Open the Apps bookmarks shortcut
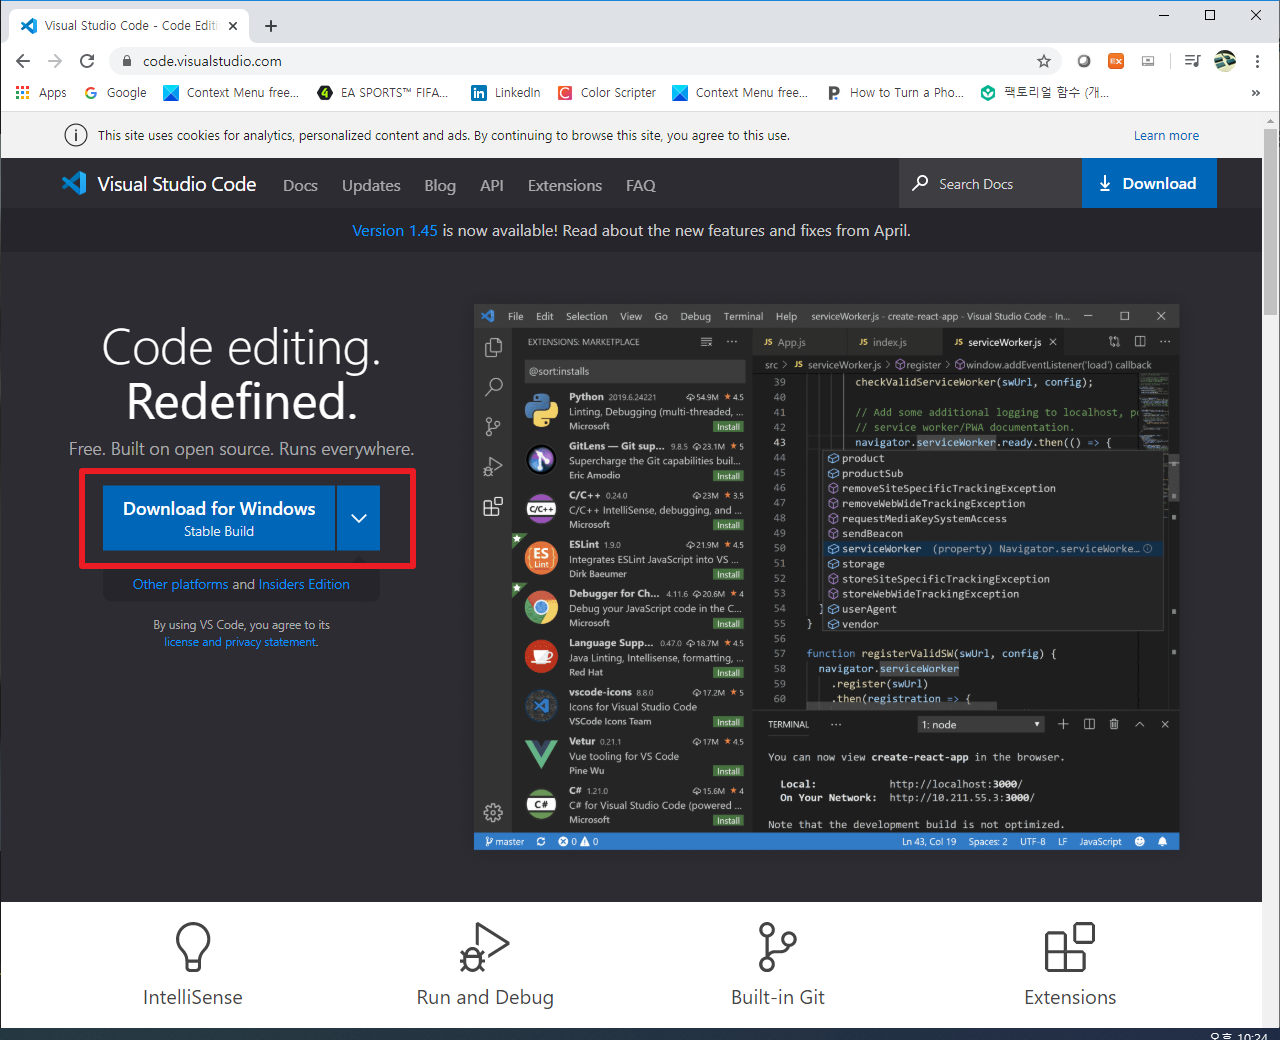The image size is (1280, 1040). (x=41, y=92)
